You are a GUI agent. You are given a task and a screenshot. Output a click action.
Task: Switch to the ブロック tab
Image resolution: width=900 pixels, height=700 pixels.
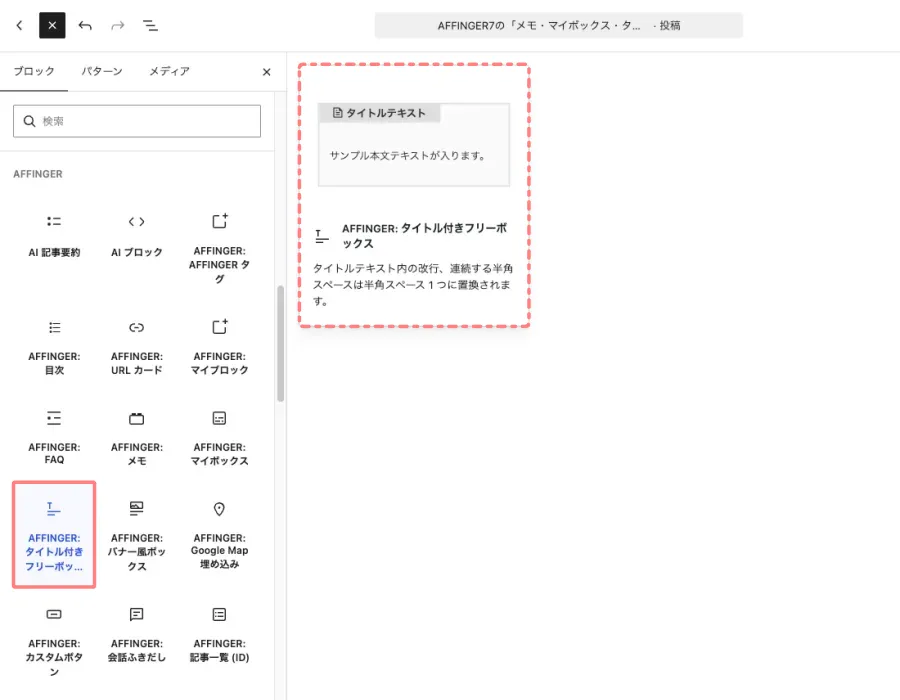[34, 71]
